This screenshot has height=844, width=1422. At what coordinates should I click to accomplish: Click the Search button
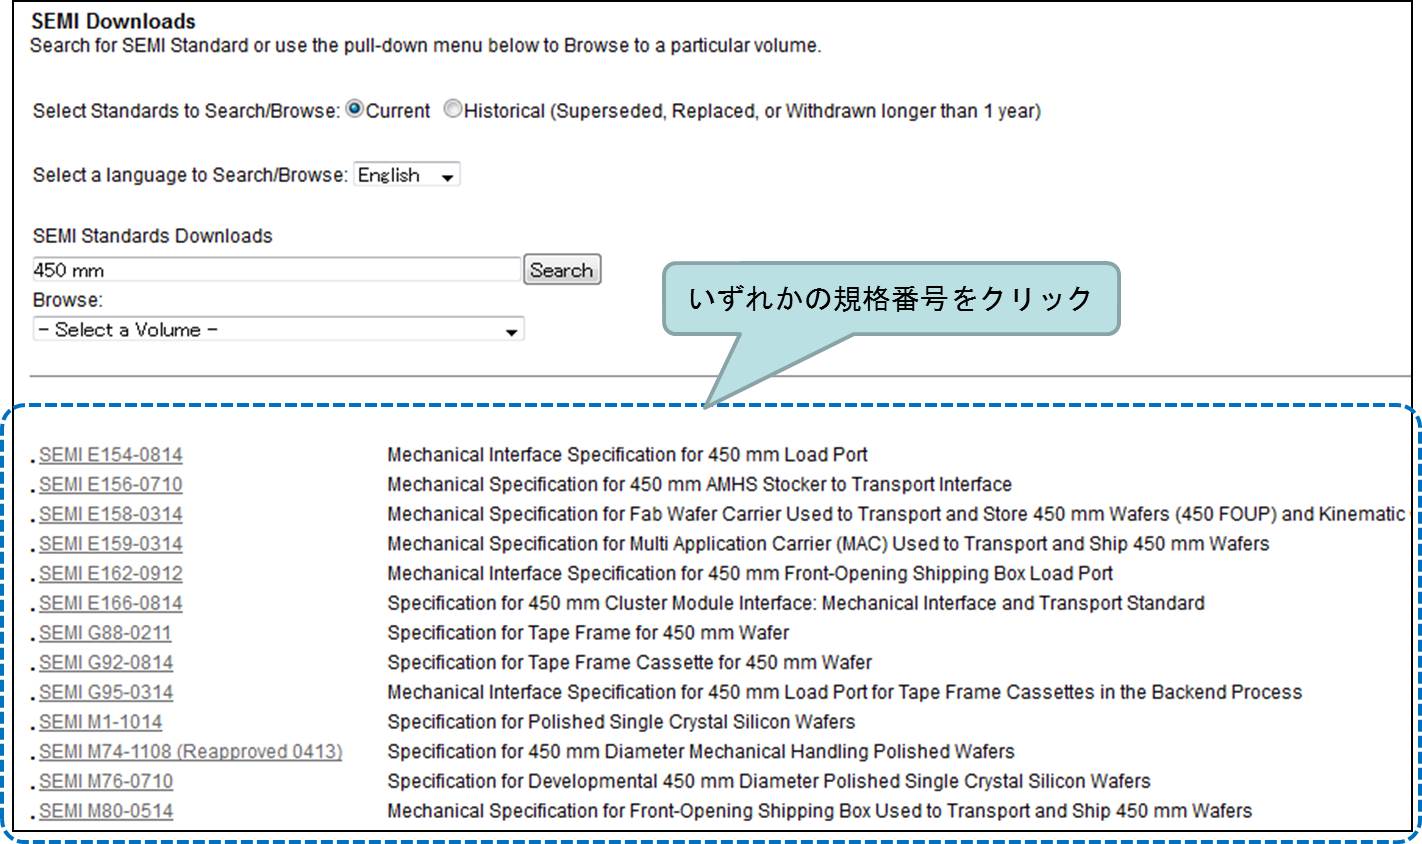coord(562,270)
